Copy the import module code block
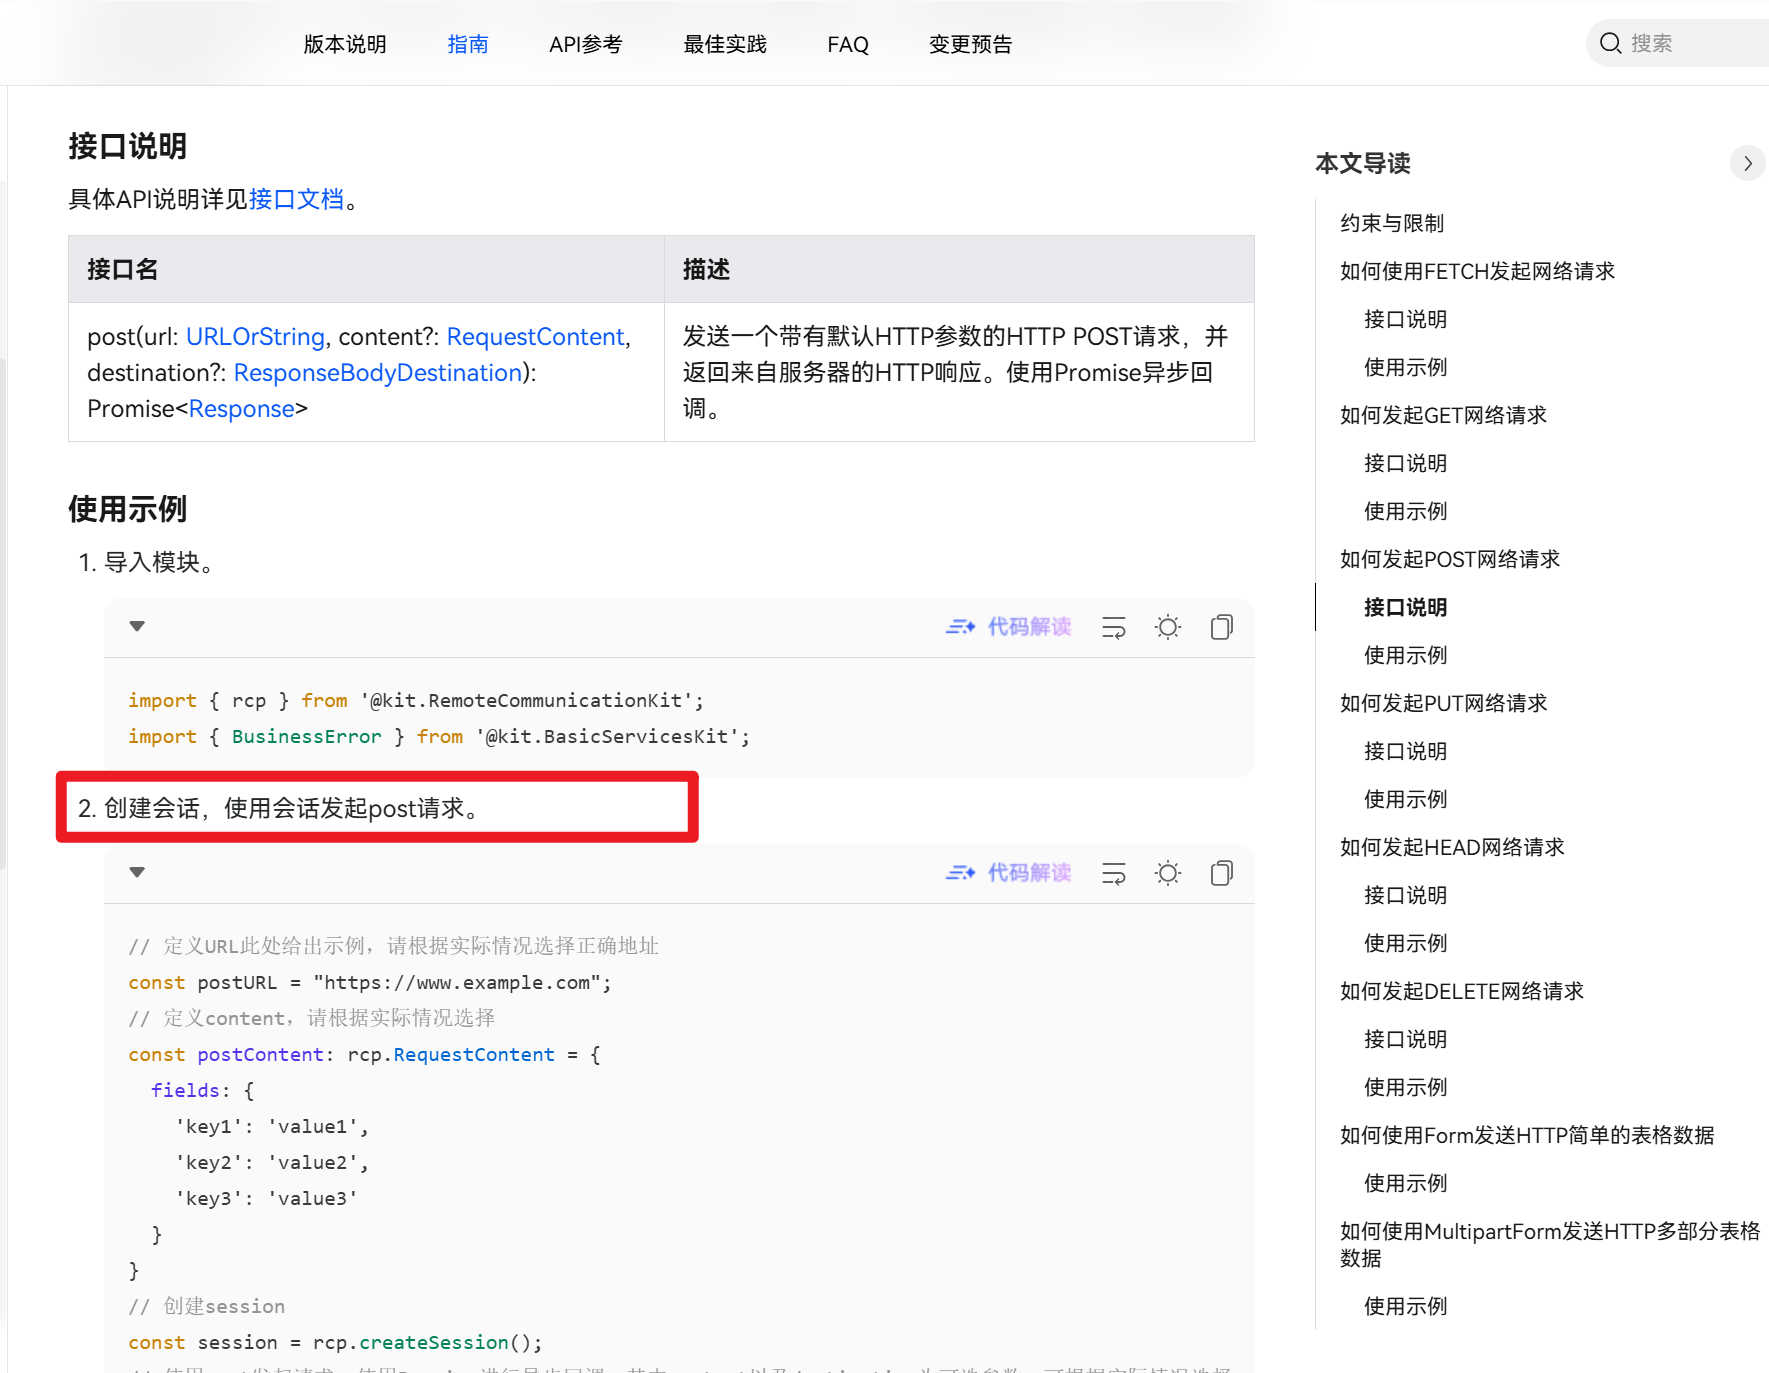 (x=1221, y=627)
